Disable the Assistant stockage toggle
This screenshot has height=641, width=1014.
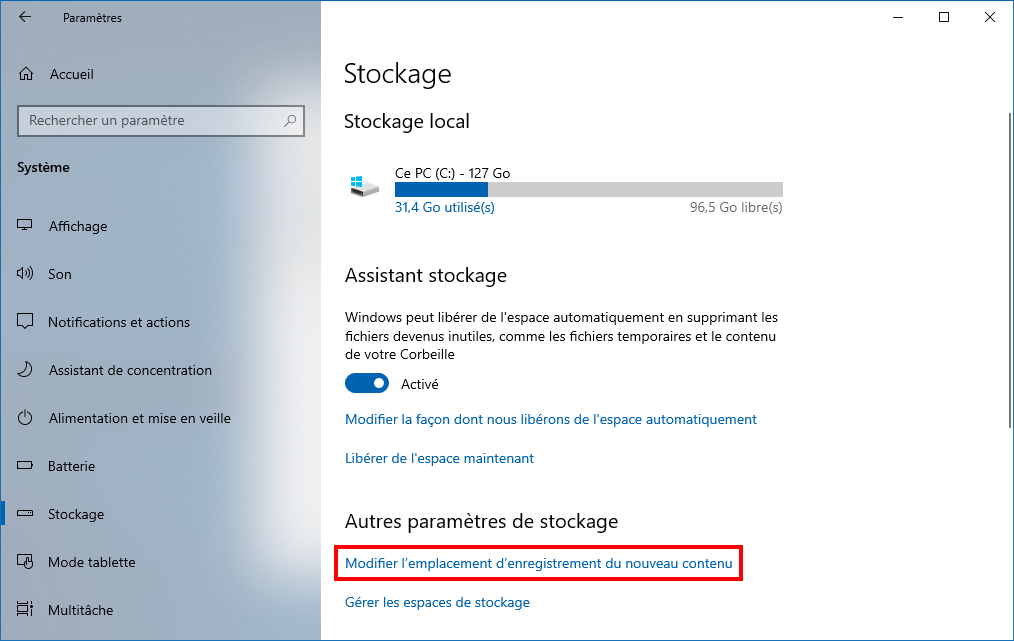pyautogui.click(x=367, y=384)
